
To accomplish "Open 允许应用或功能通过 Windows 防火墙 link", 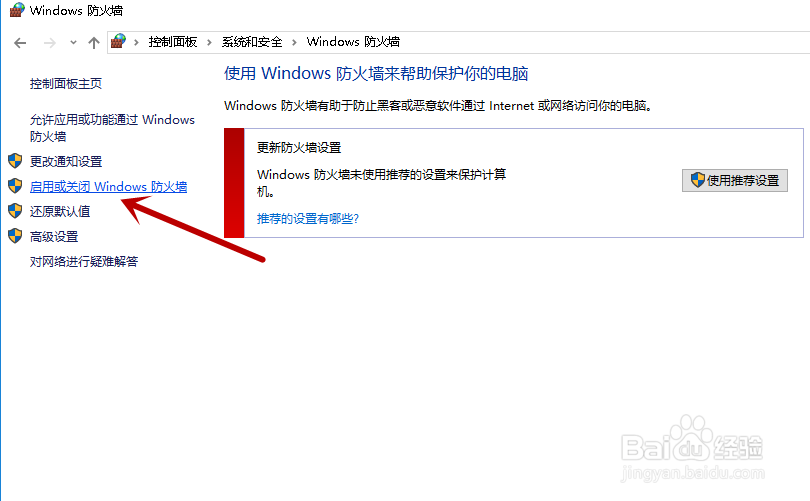I will [112, 128].
